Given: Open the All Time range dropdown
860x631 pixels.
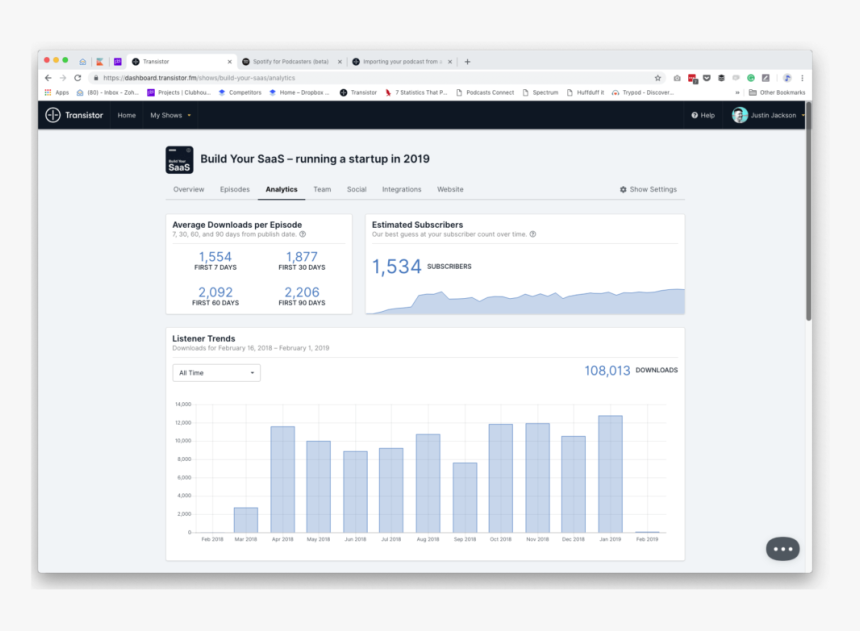Looking at the screenshot, I should [216, 373].
